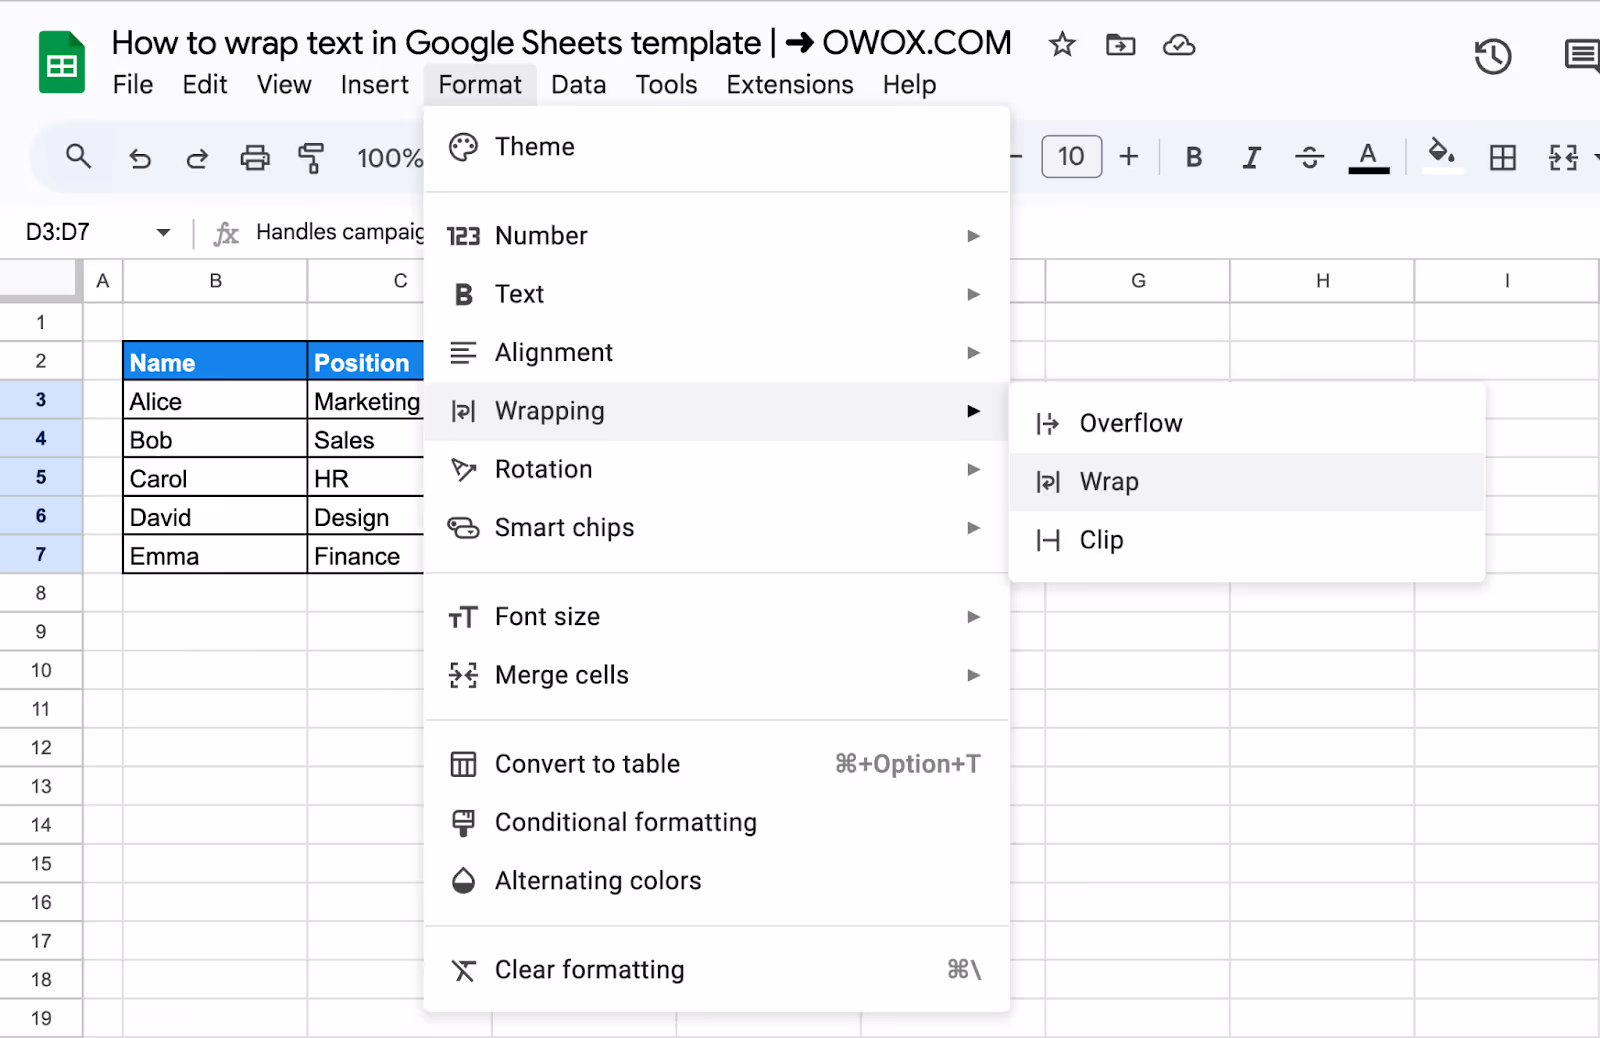Select Convert to table
Image resolution: width=1600 pixels, height=1038 pixels.
(x=716, y=764)
